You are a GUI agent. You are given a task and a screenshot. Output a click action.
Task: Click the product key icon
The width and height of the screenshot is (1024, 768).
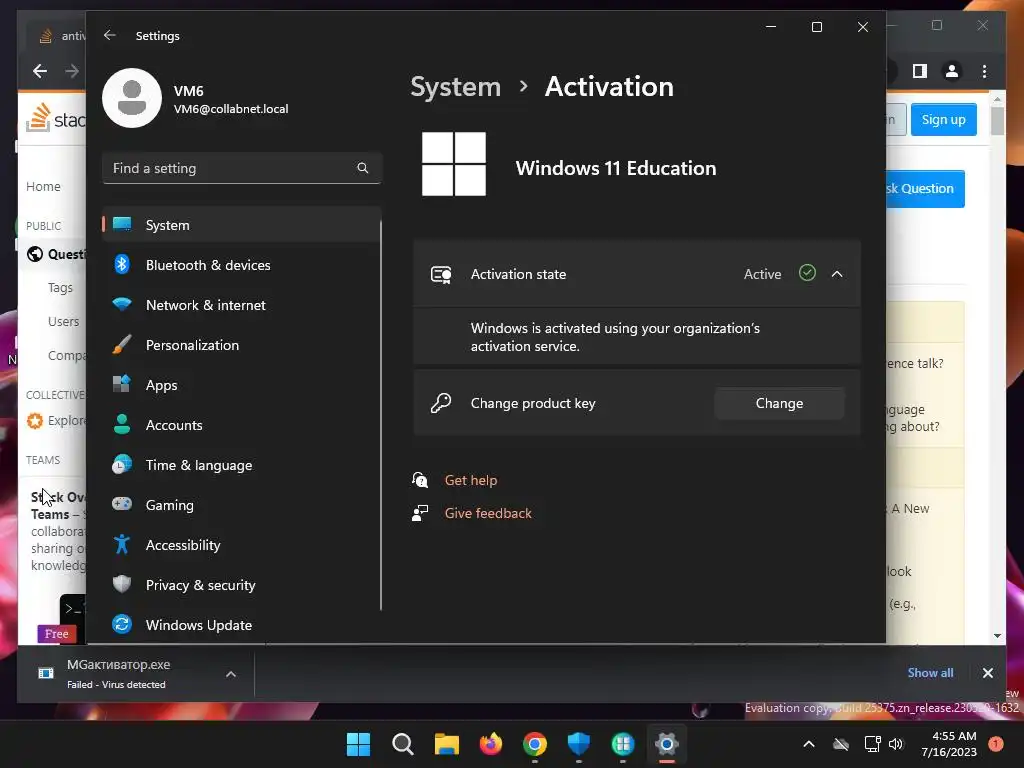point(441,403)
